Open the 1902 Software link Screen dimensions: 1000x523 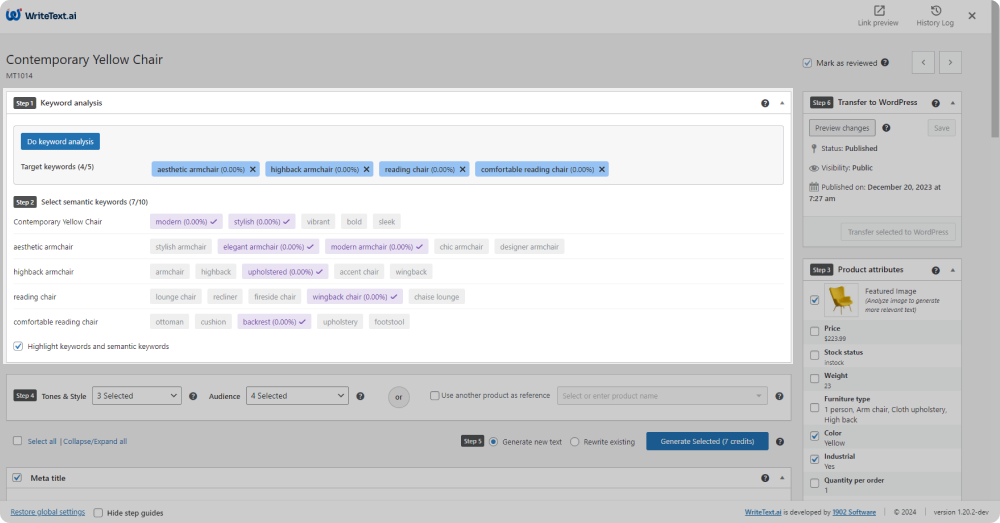[854, 512]
